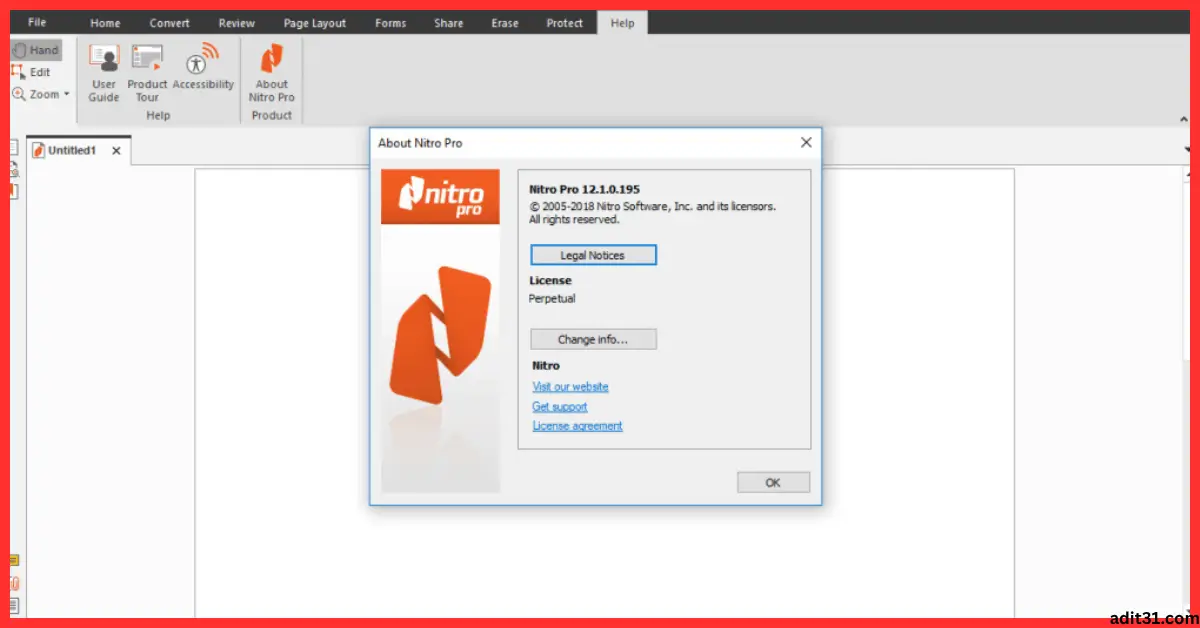1200x628 pixels.
Task: Expand the Zoom tool dropdown arrow
Action: pos(66,94)
